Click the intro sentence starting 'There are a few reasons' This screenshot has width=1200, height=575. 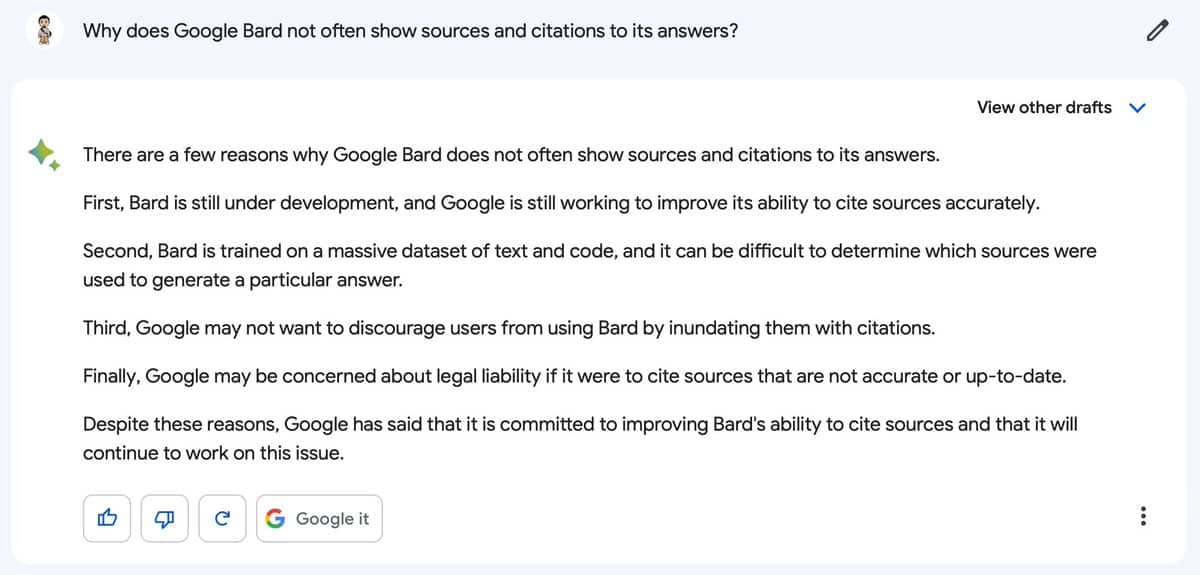(x=511, y=155)
